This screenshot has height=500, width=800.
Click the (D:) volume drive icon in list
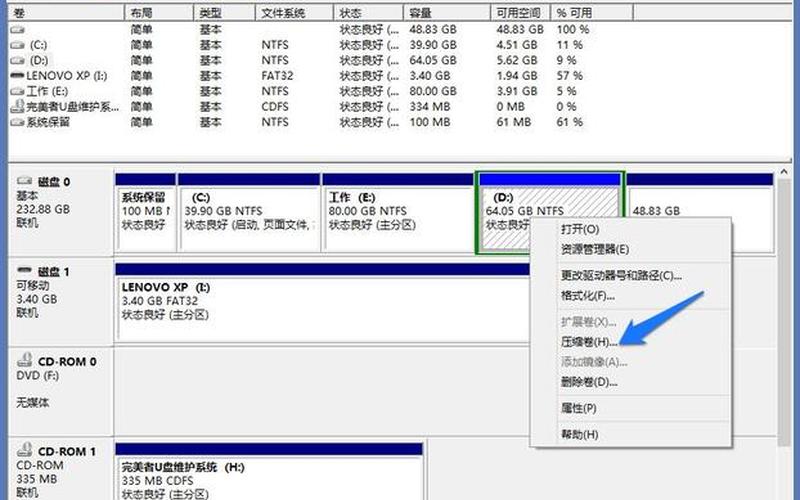coord(17,61)
